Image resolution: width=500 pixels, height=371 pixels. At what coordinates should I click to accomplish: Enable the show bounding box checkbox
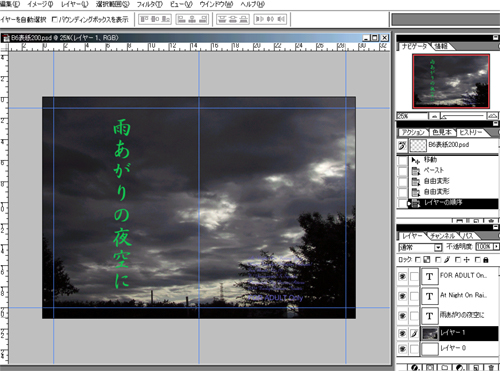point(55,19)
